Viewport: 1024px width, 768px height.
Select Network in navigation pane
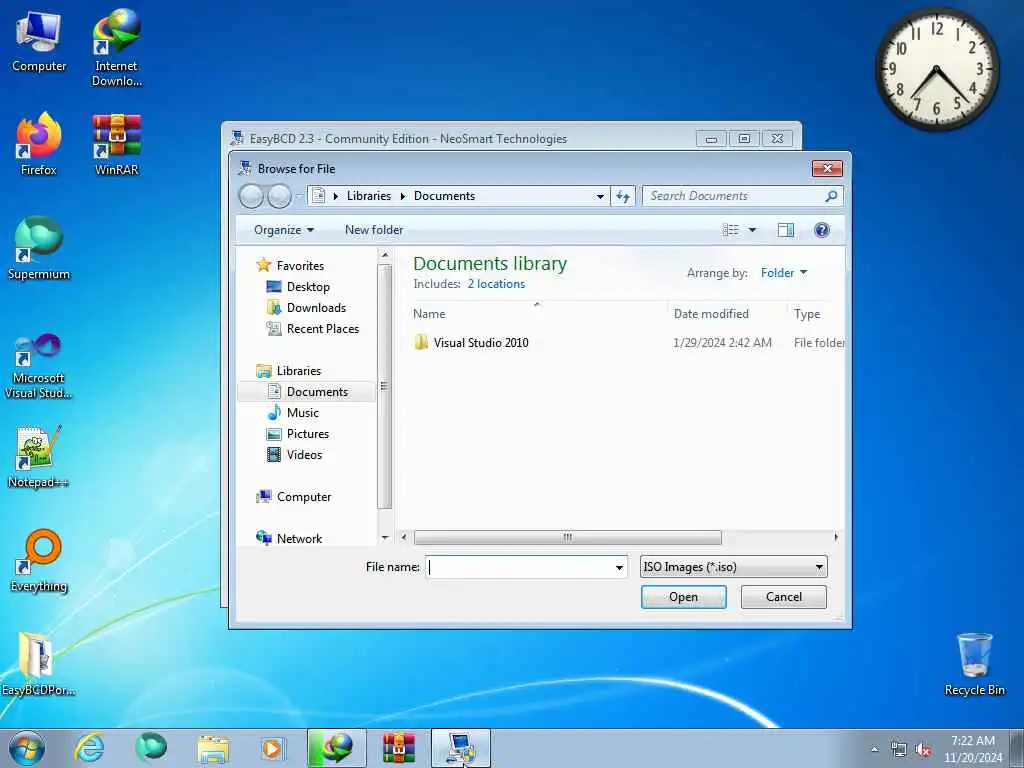pos(299,539)
